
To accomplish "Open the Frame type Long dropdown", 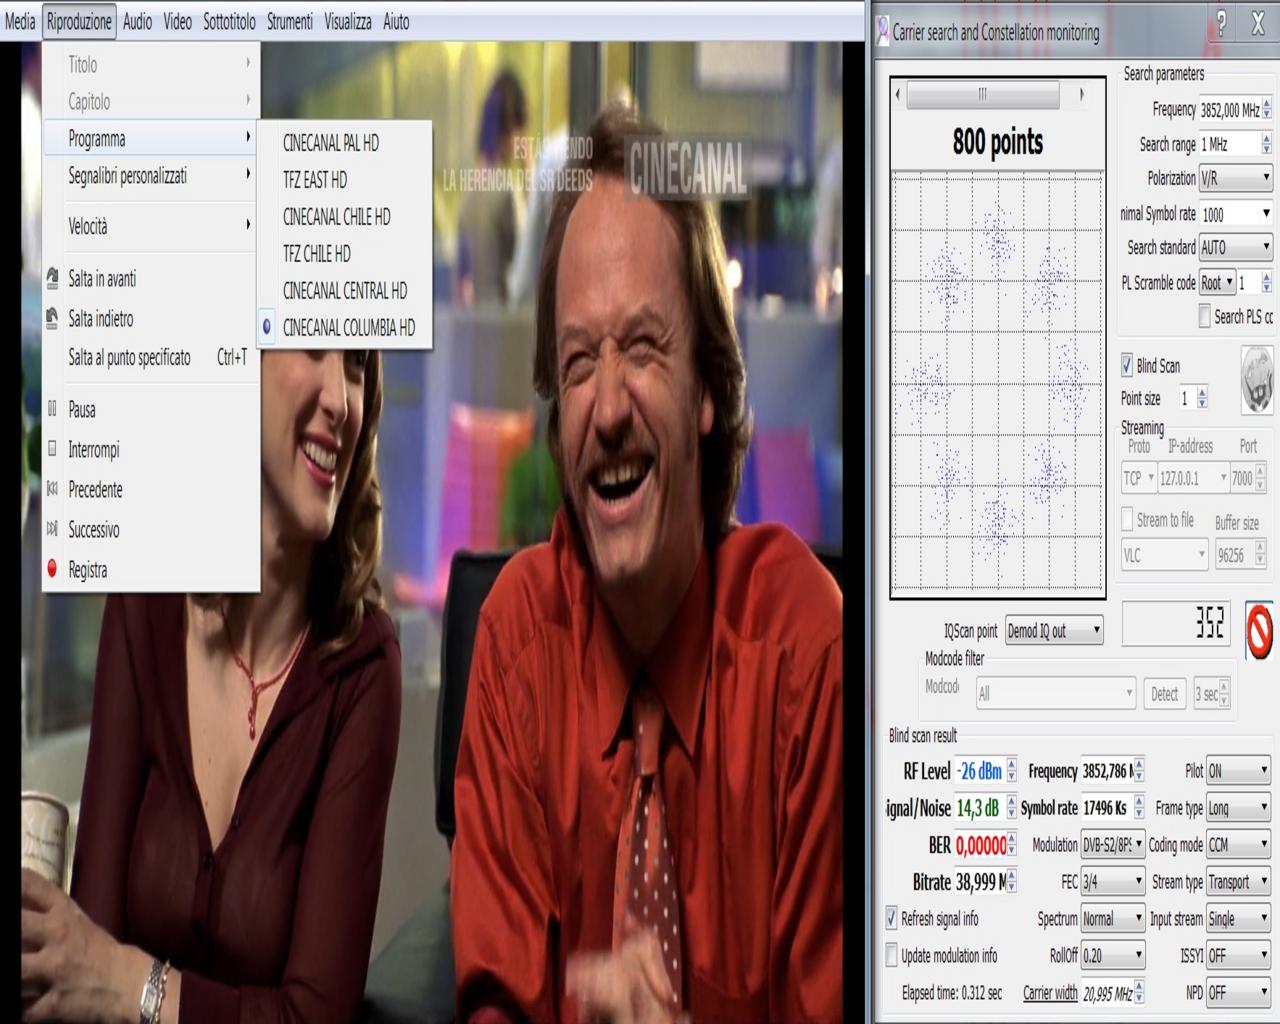I will [1238, 808].
